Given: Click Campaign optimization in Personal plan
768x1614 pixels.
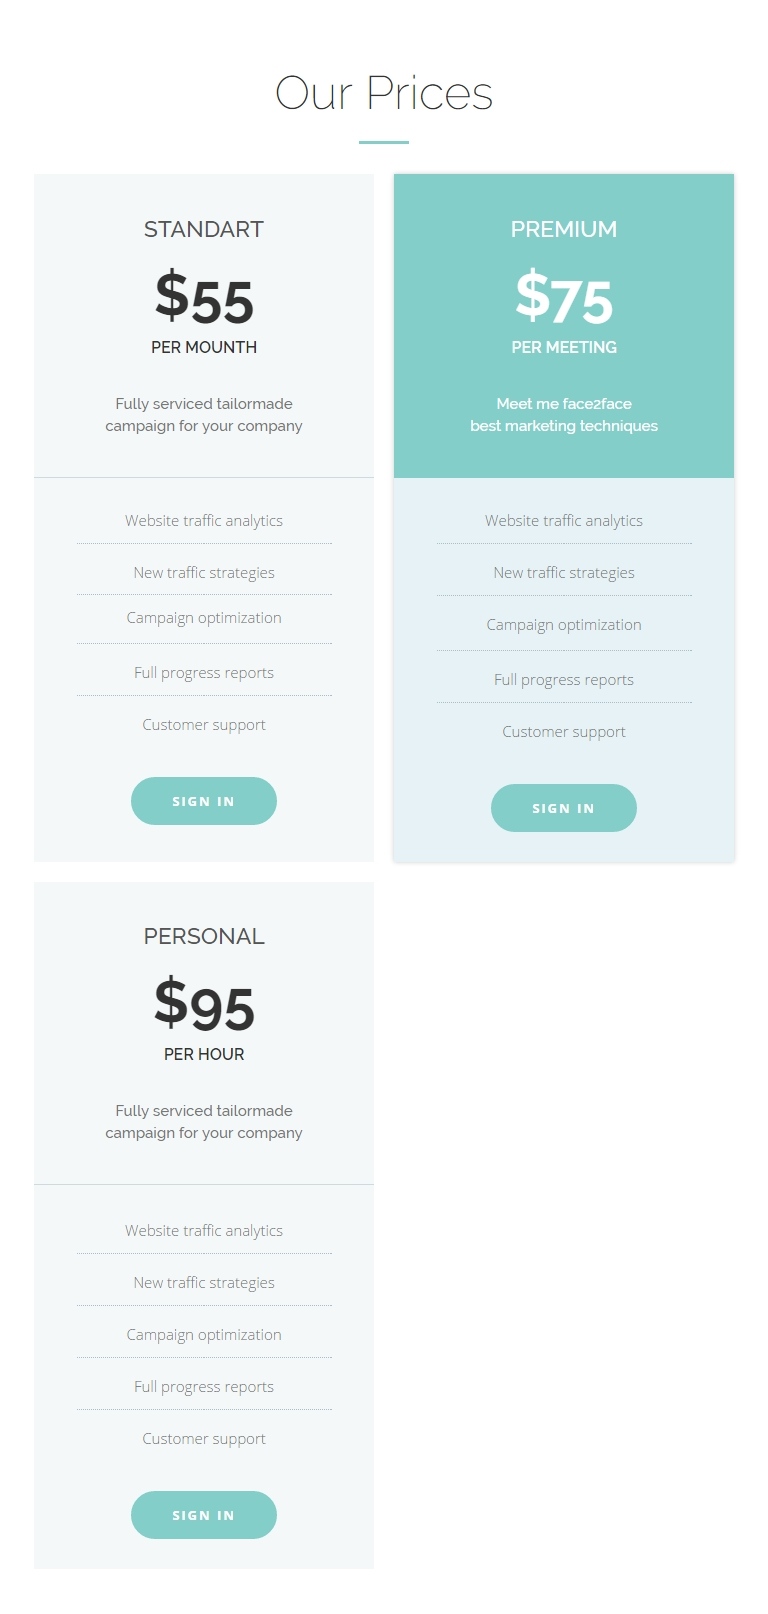Looking at the screenshot, I should tap(204, 1335).
